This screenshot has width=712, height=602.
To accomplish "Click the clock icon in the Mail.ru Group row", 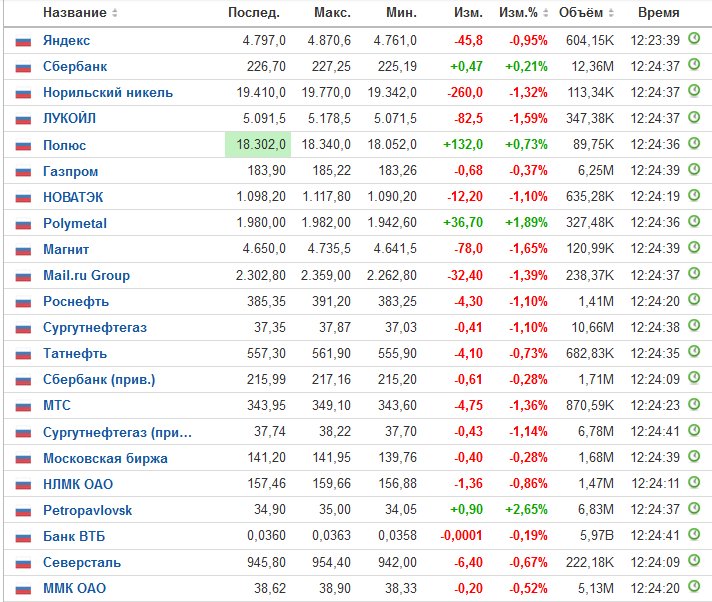I will coord(694,273).
